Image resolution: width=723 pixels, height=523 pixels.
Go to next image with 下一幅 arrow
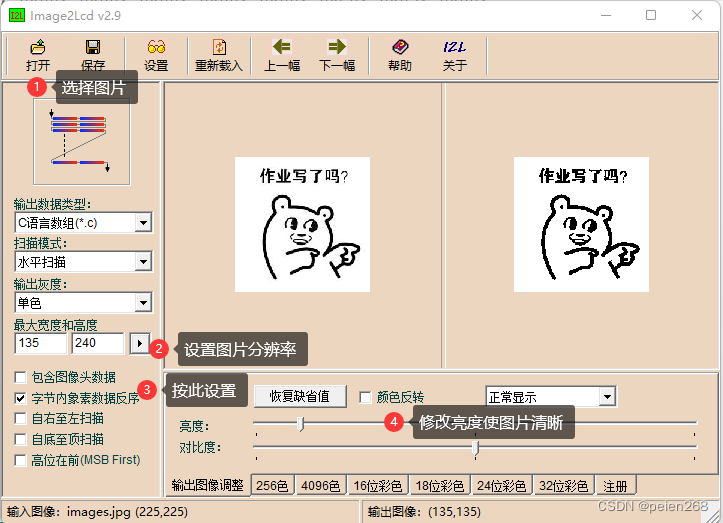337,47
